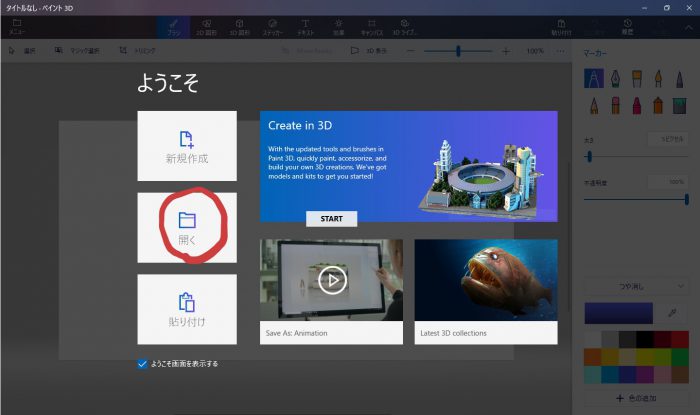Image resolution: width=700 pixels, height=415 pixels.
Task: Choose the green color swatch
Action: click(x=680, y=357)
